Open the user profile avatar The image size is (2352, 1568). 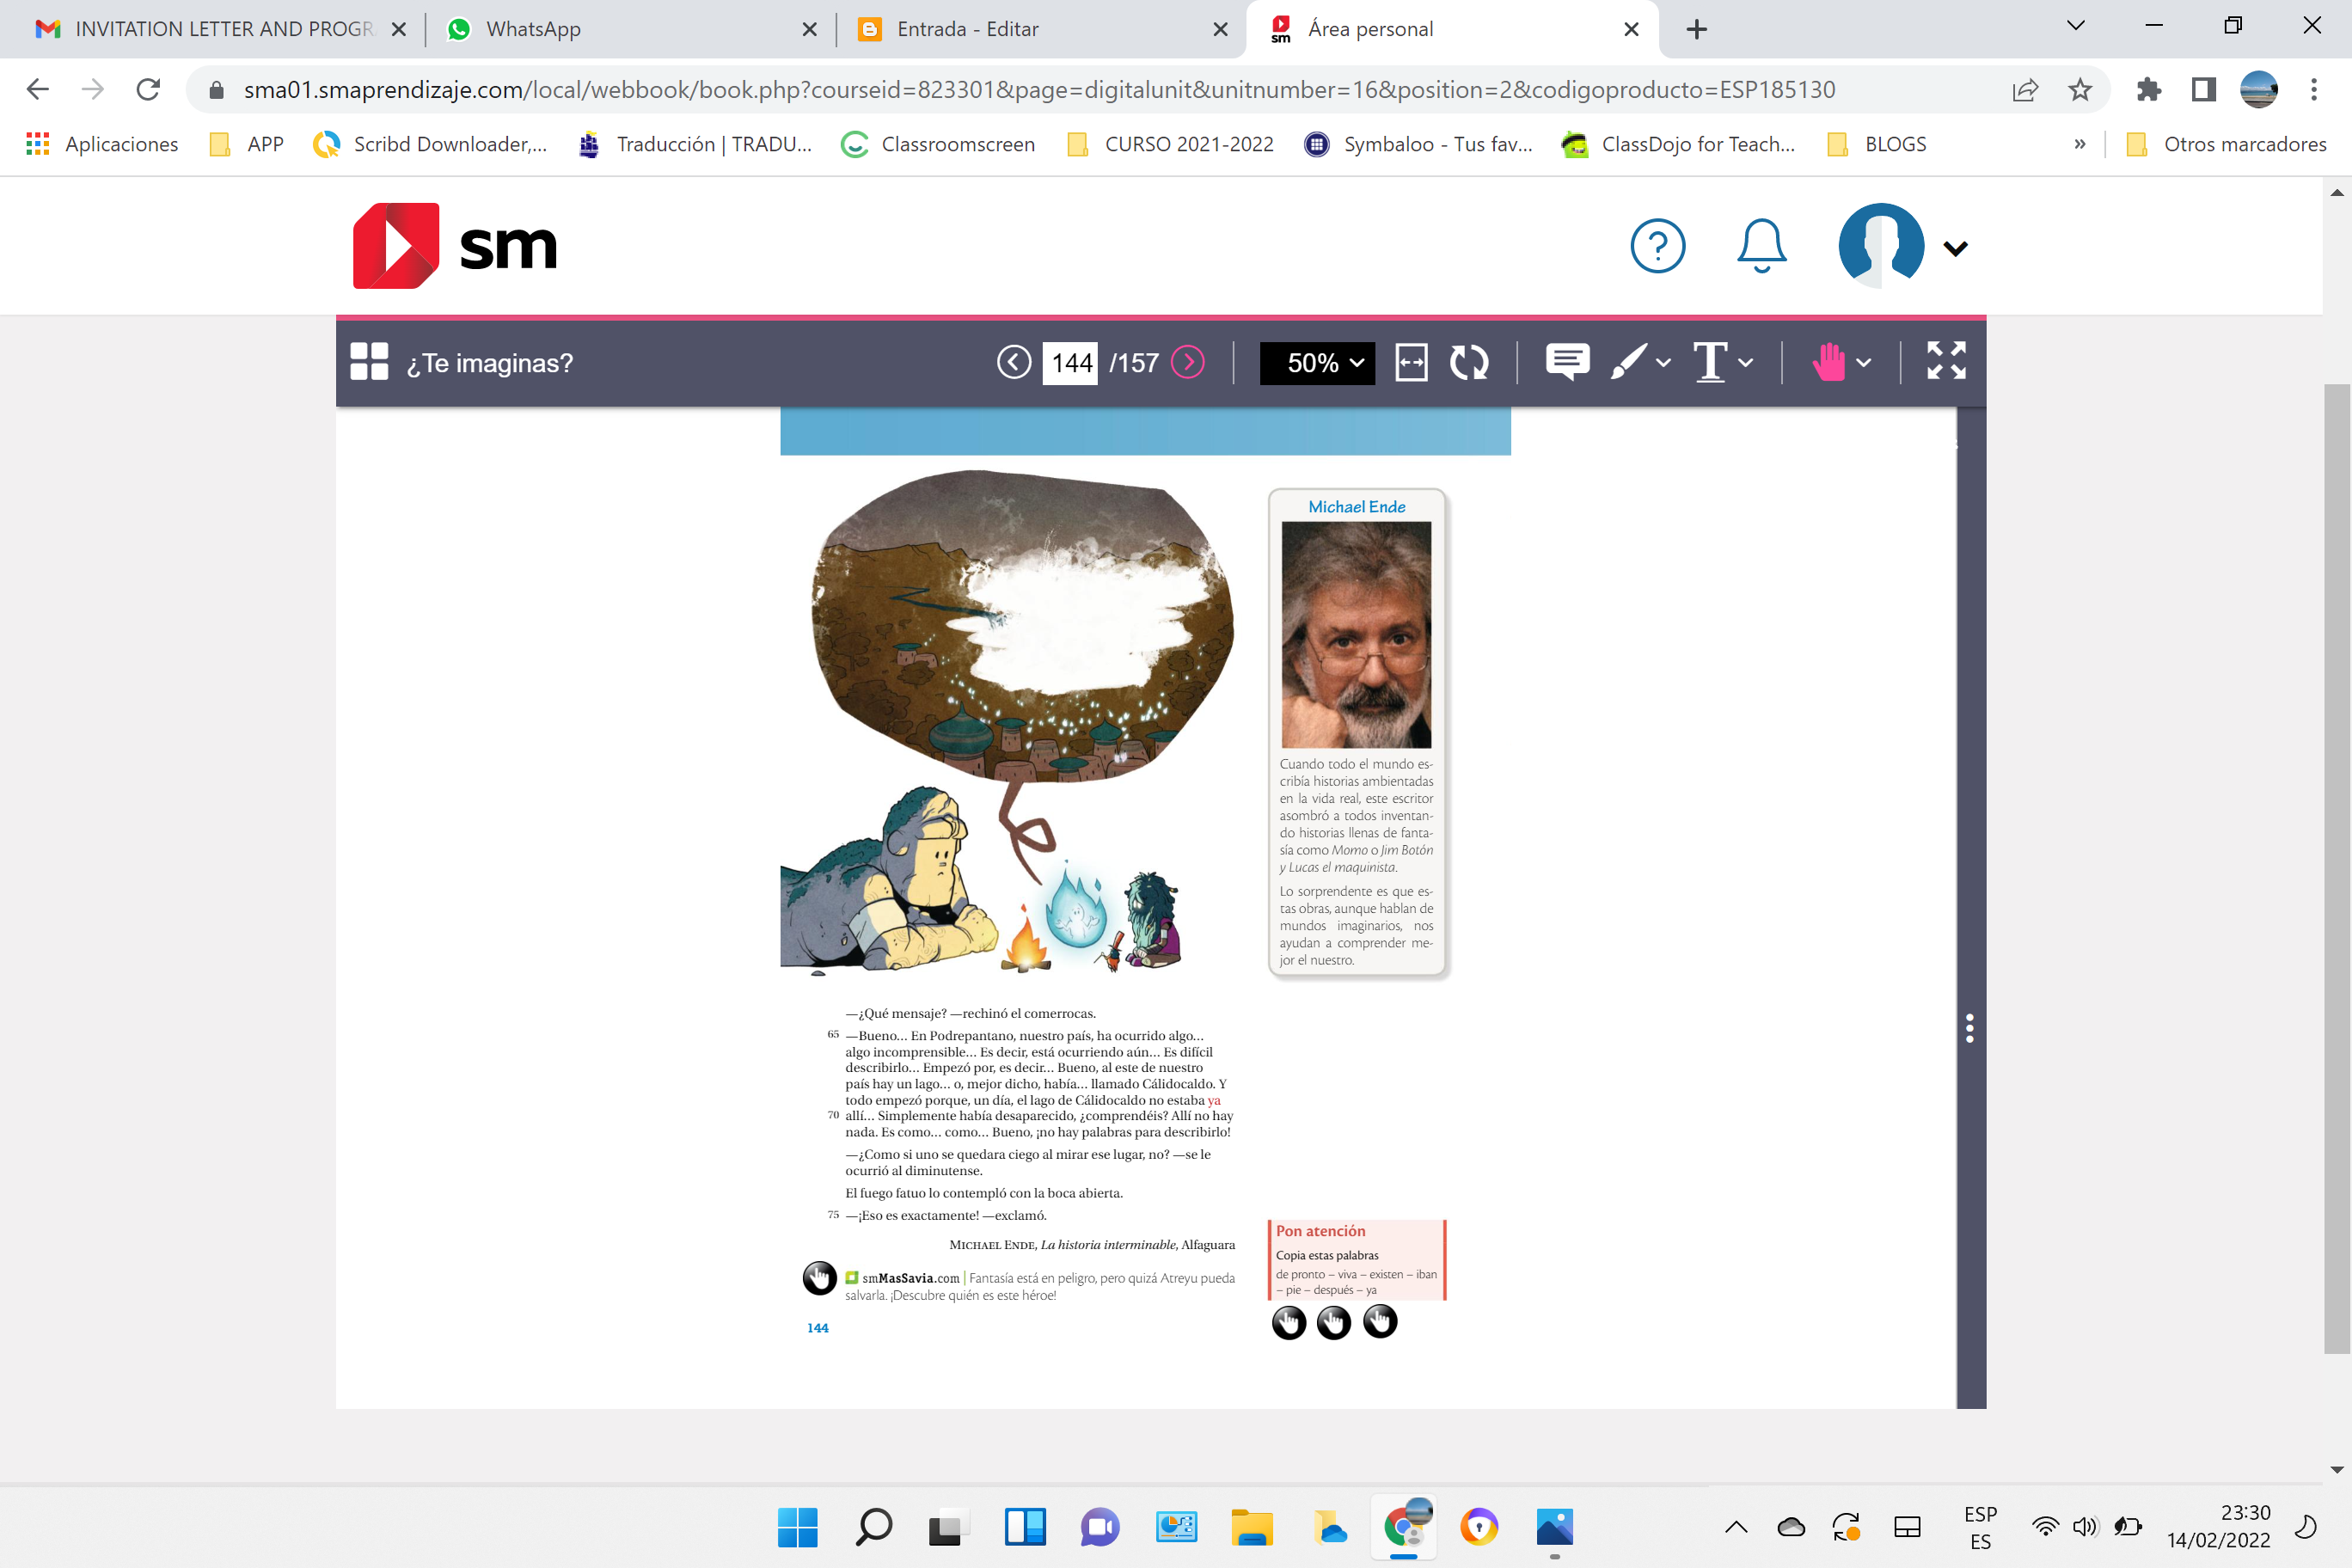1881,246
